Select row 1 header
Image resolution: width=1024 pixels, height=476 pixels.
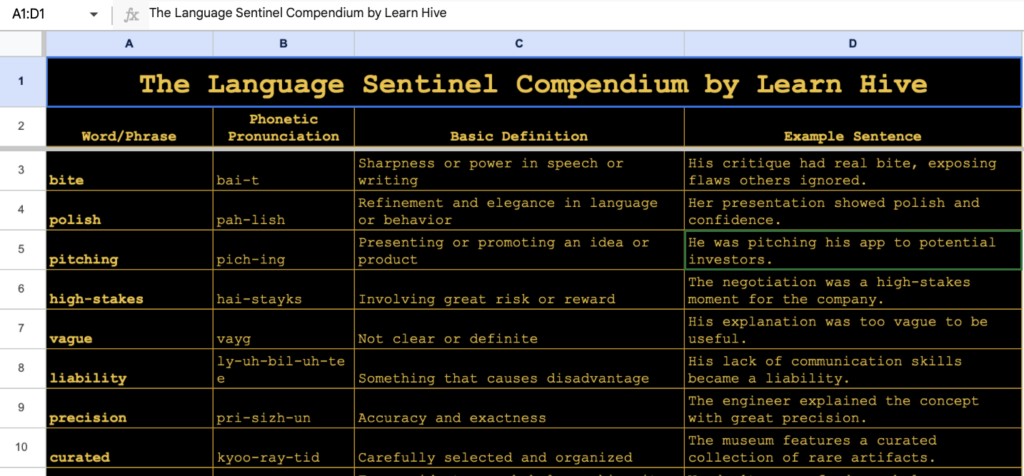22,82
